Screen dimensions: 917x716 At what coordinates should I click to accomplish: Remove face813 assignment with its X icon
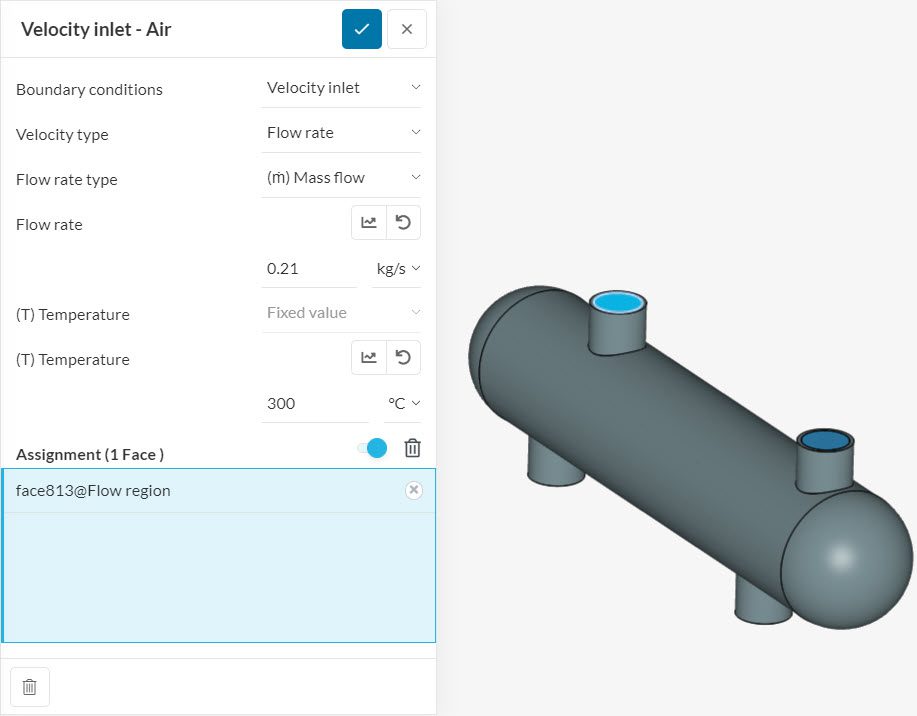[413, 490]
